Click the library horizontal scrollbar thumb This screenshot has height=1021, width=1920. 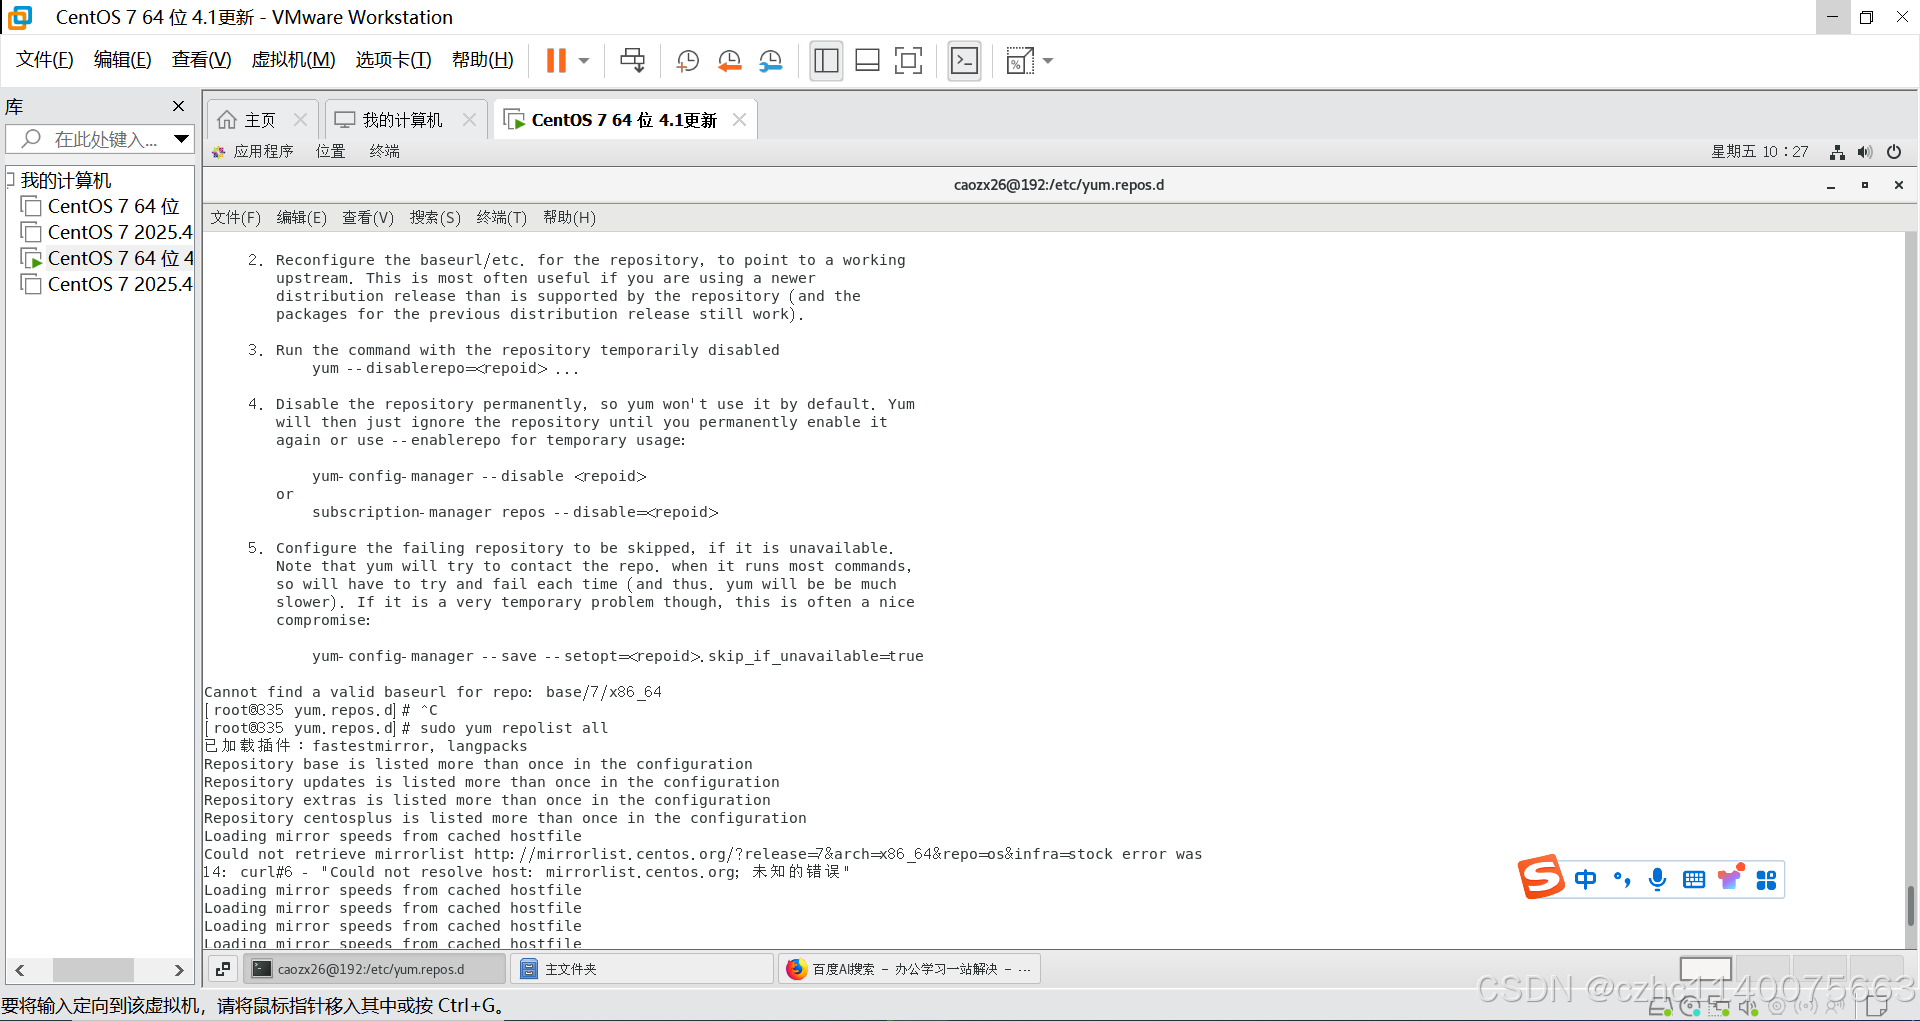pos(93,970)
